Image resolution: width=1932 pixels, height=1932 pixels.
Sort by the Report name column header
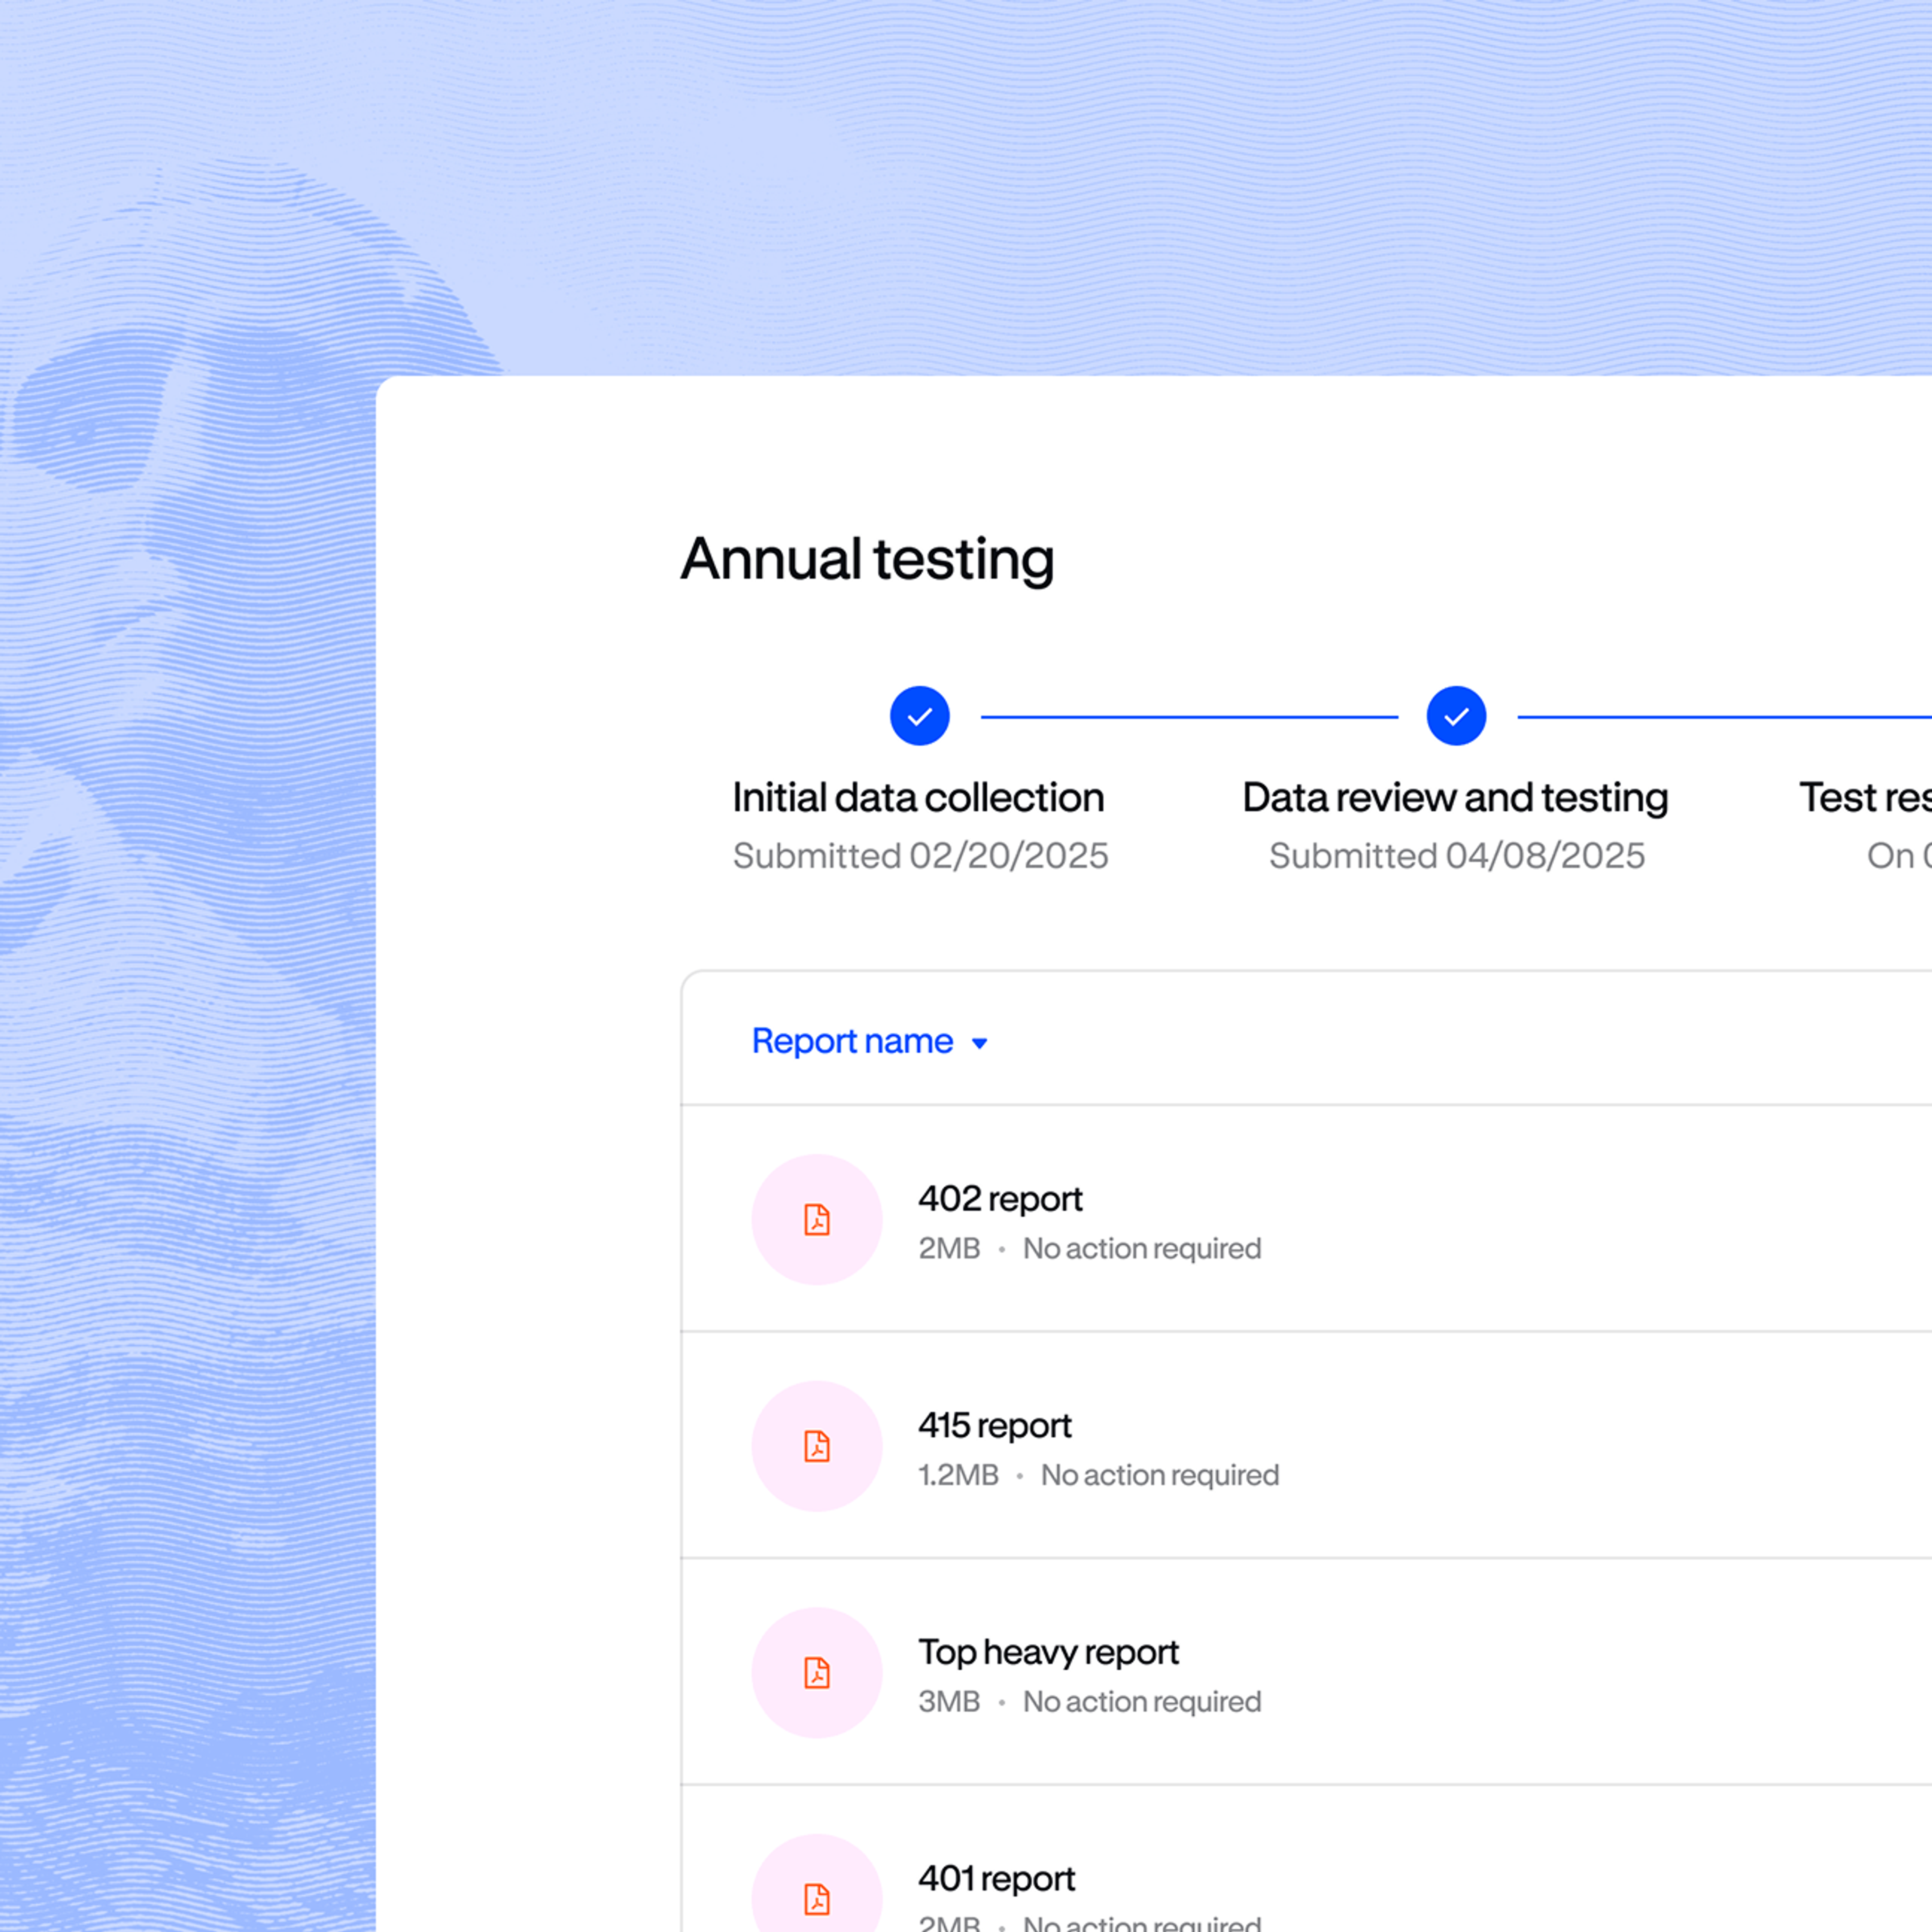pyautogui.click(x=852, y=1041)
